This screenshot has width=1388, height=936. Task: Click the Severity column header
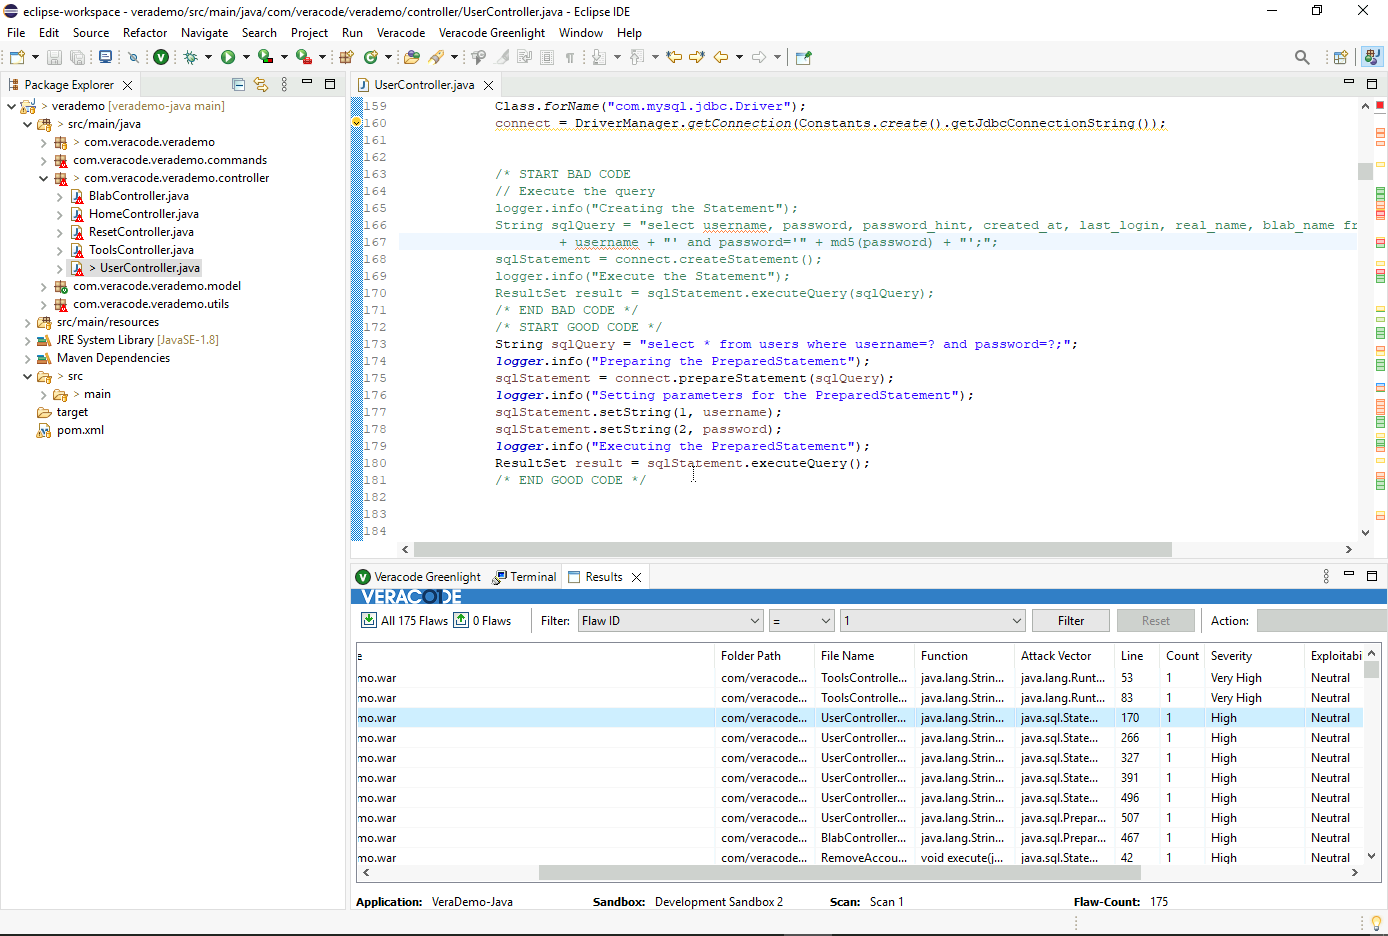1254,656
